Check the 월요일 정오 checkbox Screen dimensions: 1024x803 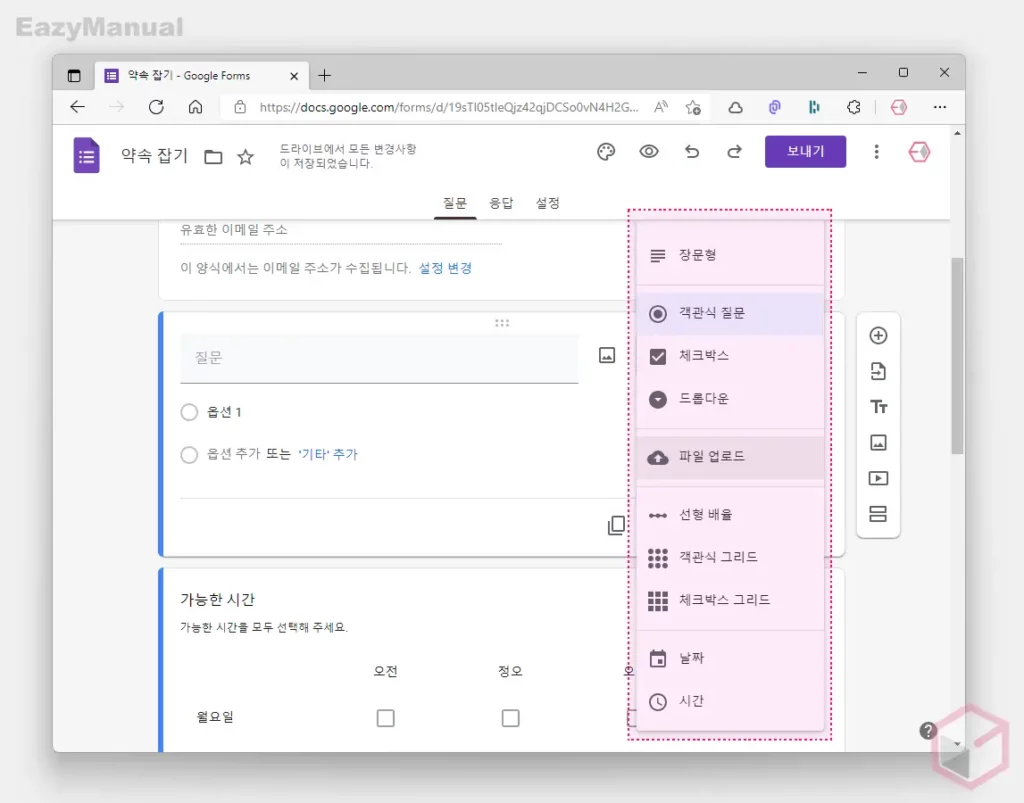[x=510, y=717]
